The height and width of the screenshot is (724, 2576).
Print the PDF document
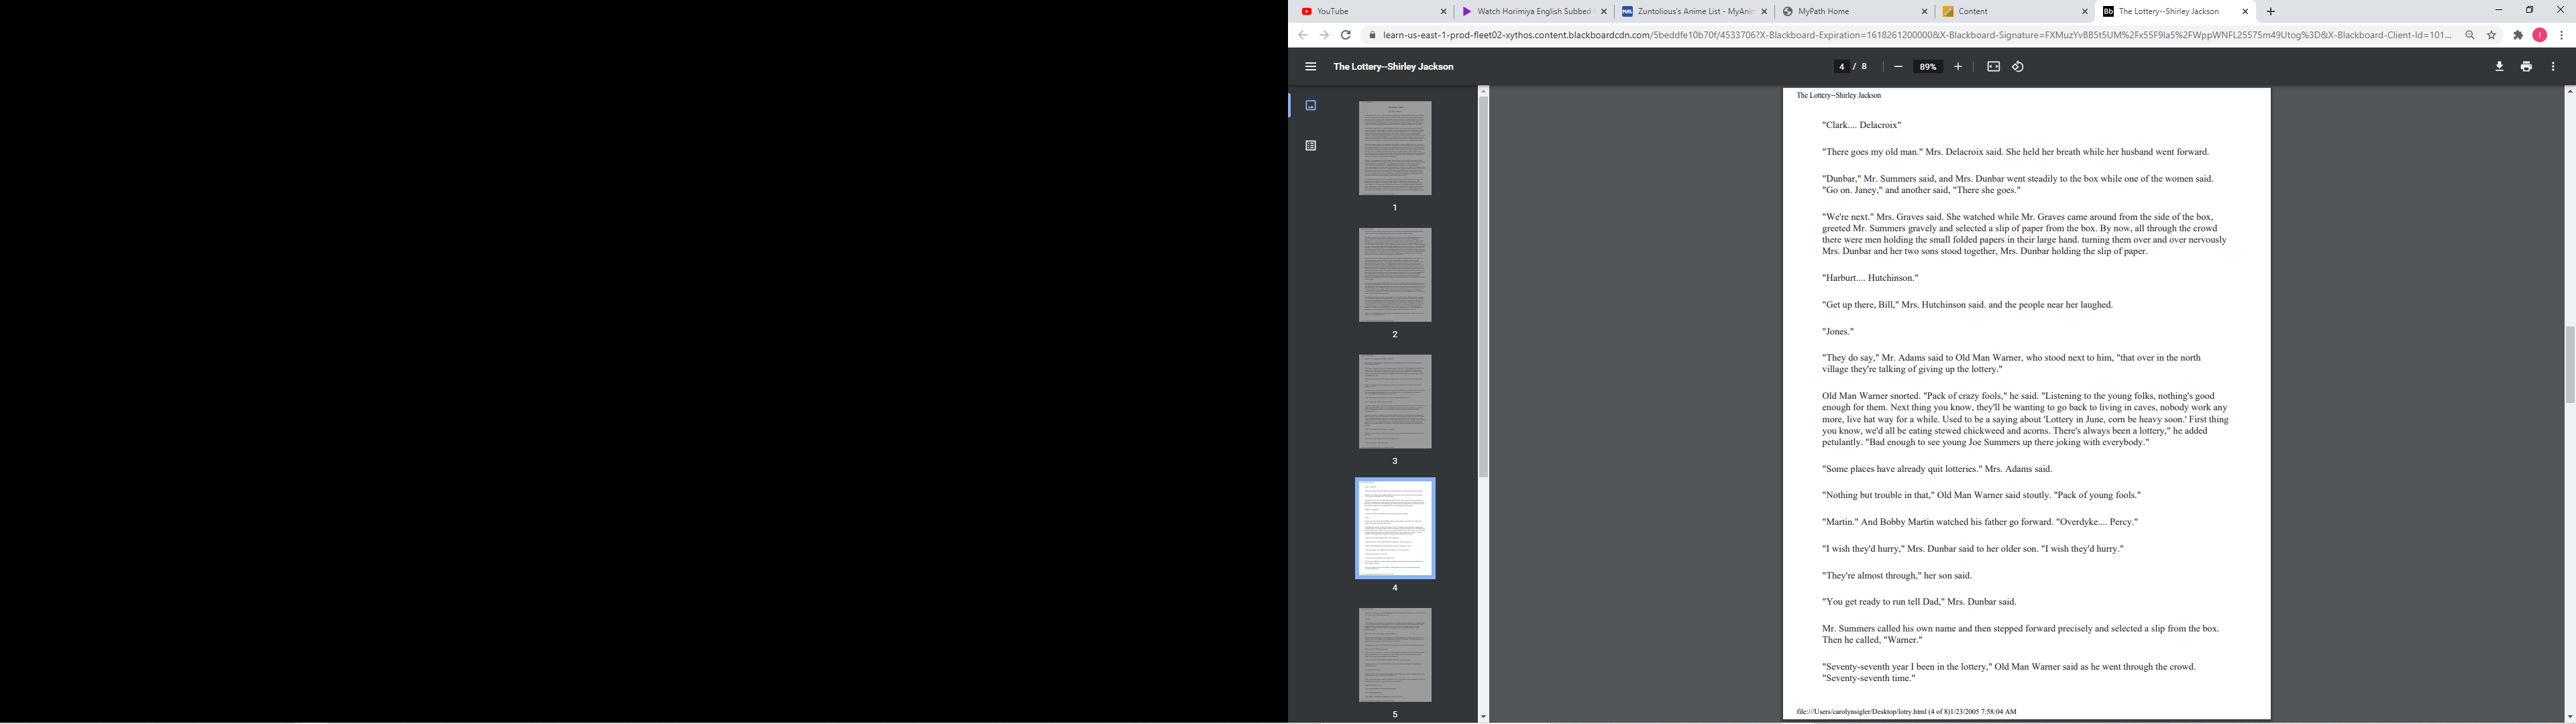point(2526,67)
